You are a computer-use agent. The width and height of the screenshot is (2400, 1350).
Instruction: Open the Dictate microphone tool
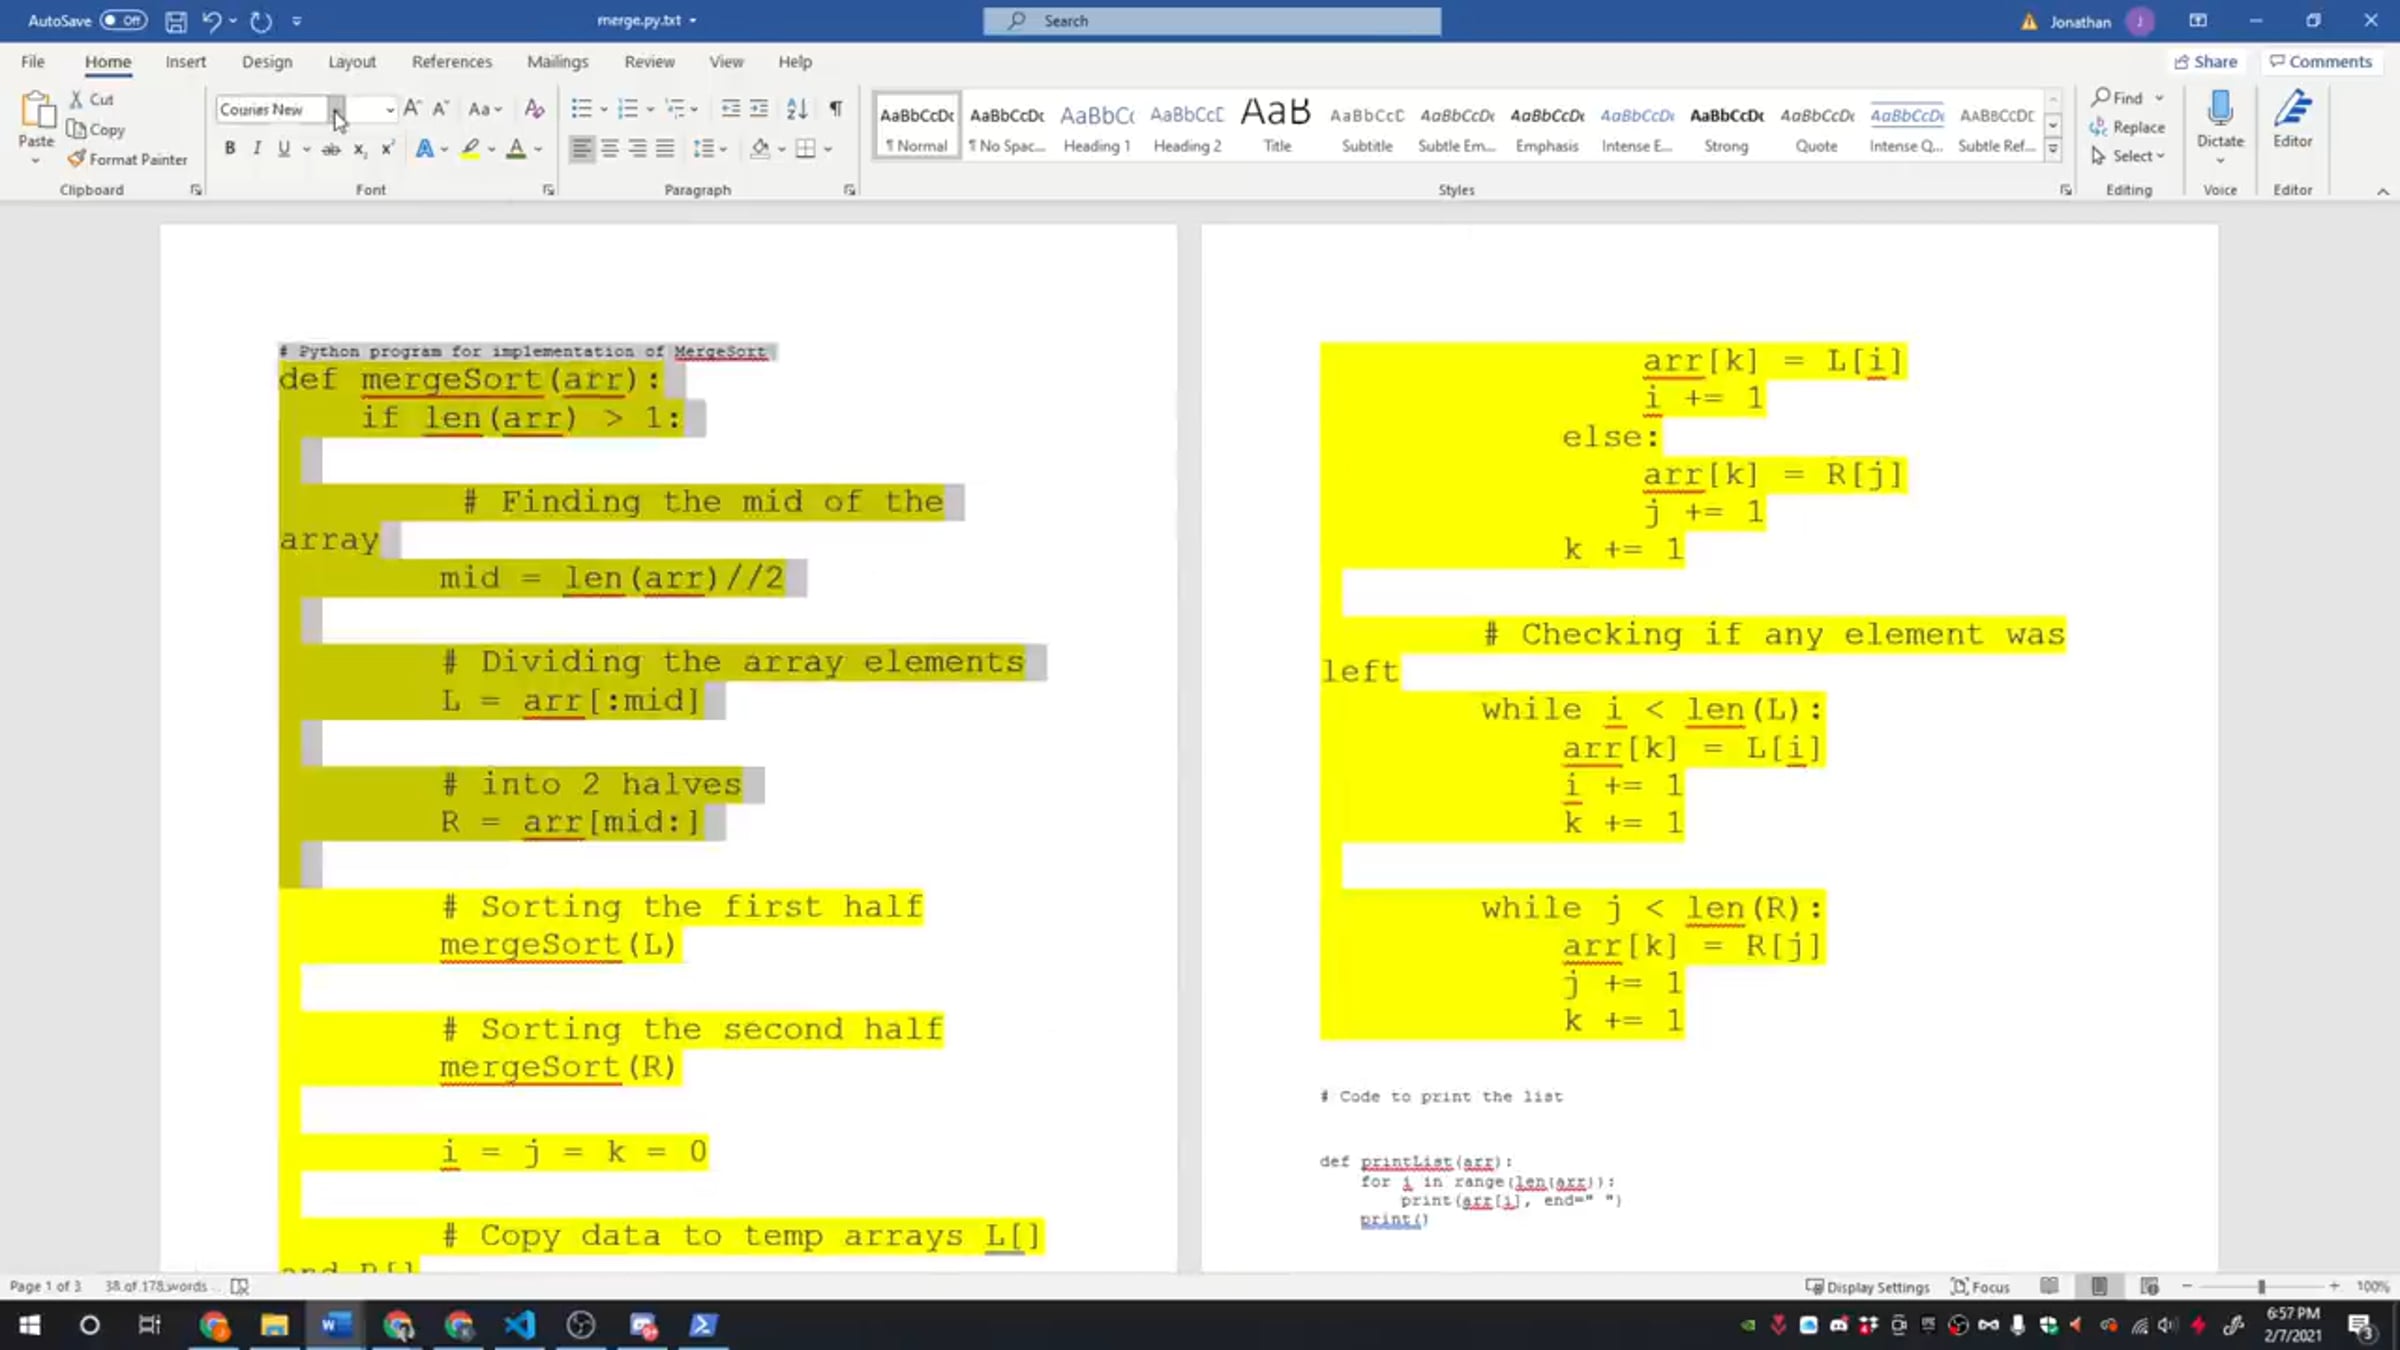coord(2219,110)
